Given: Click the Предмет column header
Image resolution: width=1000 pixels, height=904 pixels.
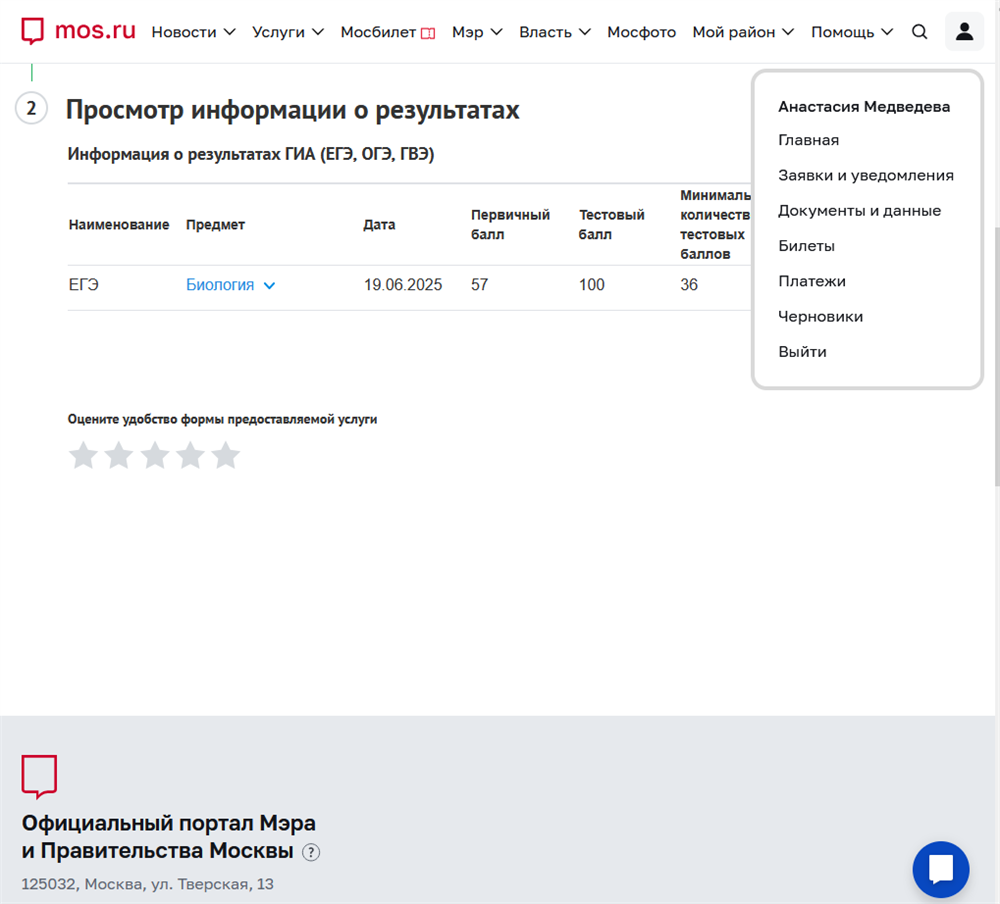Looking at the screenshot, I should [216, 225].
